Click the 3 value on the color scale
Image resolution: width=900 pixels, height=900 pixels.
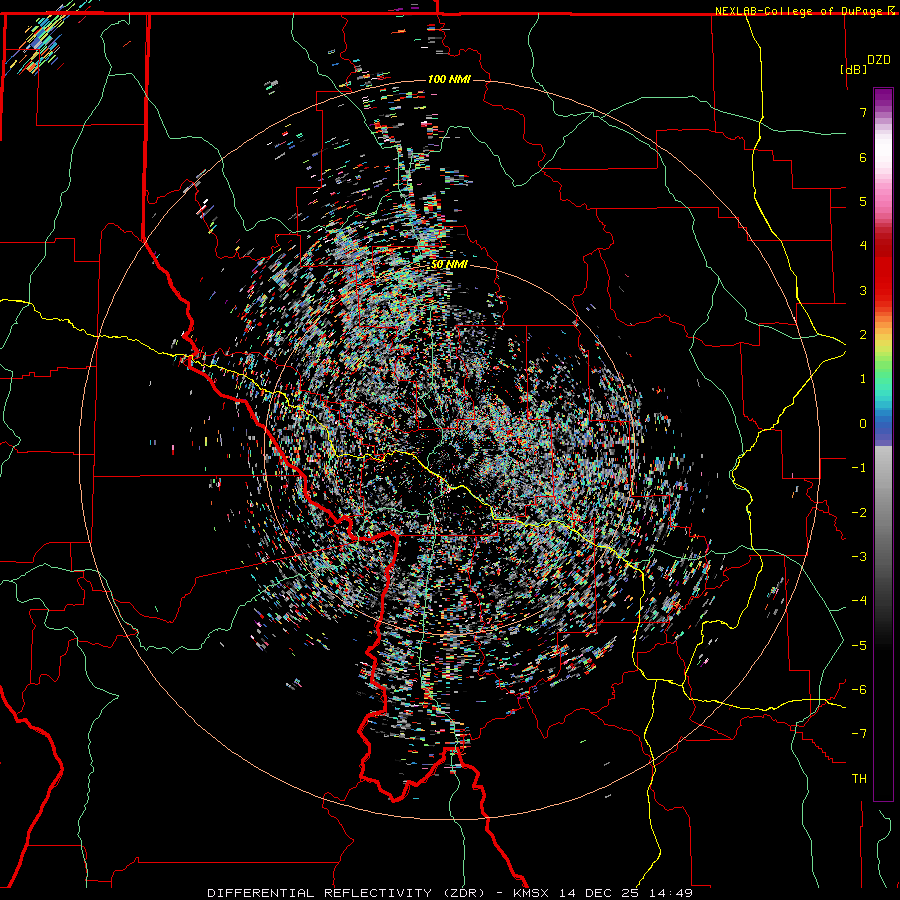[x=863, y=290]
